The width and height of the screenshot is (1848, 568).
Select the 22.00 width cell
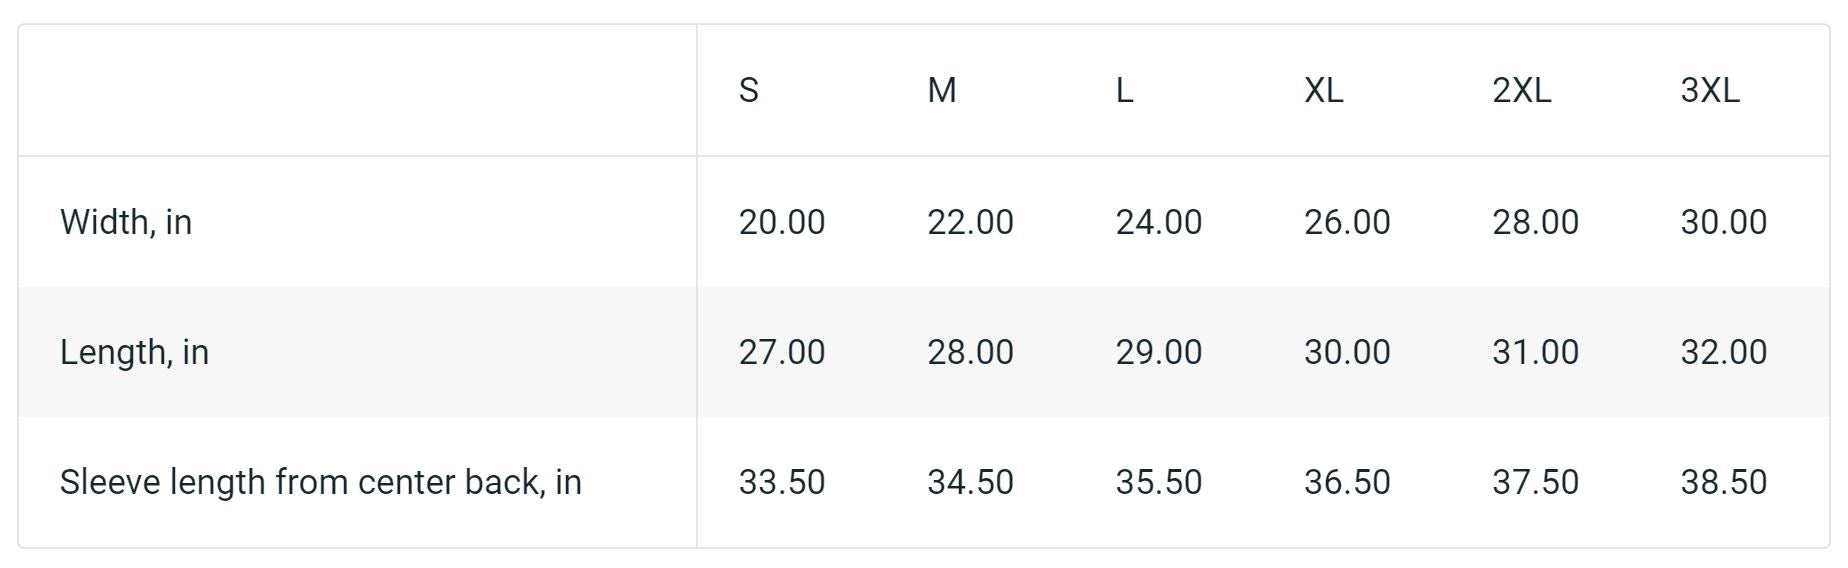click(970, 222)
